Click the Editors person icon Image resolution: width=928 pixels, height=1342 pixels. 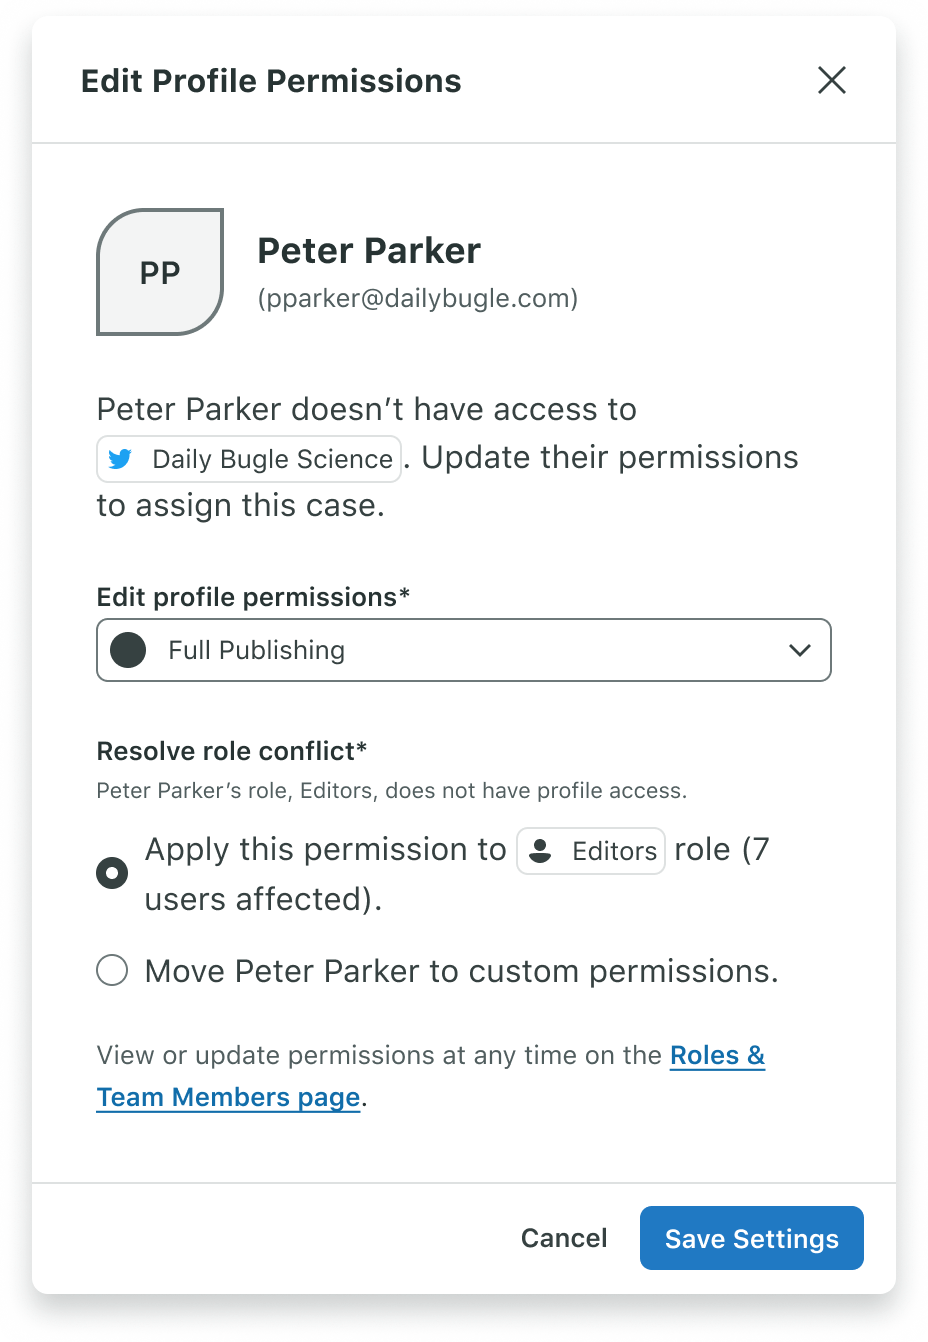point(540,851)
